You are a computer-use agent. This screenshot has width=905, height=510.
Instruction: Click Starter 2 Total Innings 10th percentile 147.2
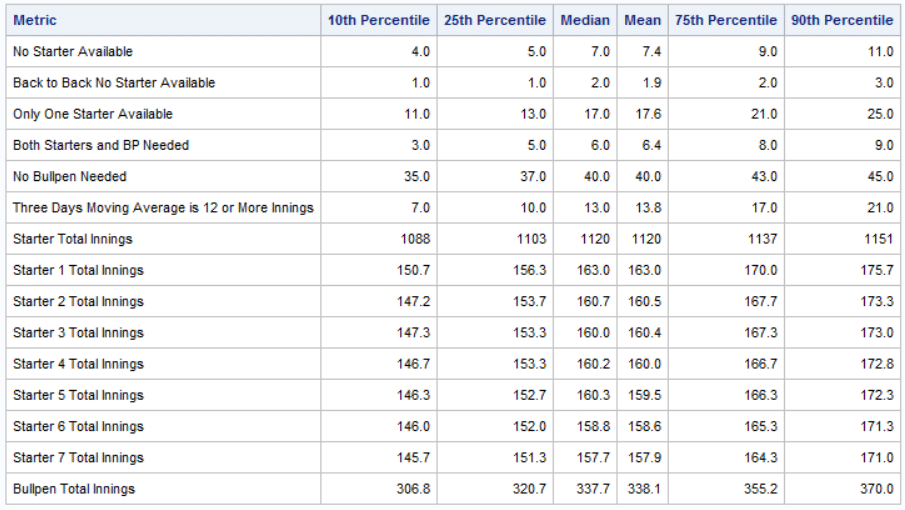413,301
